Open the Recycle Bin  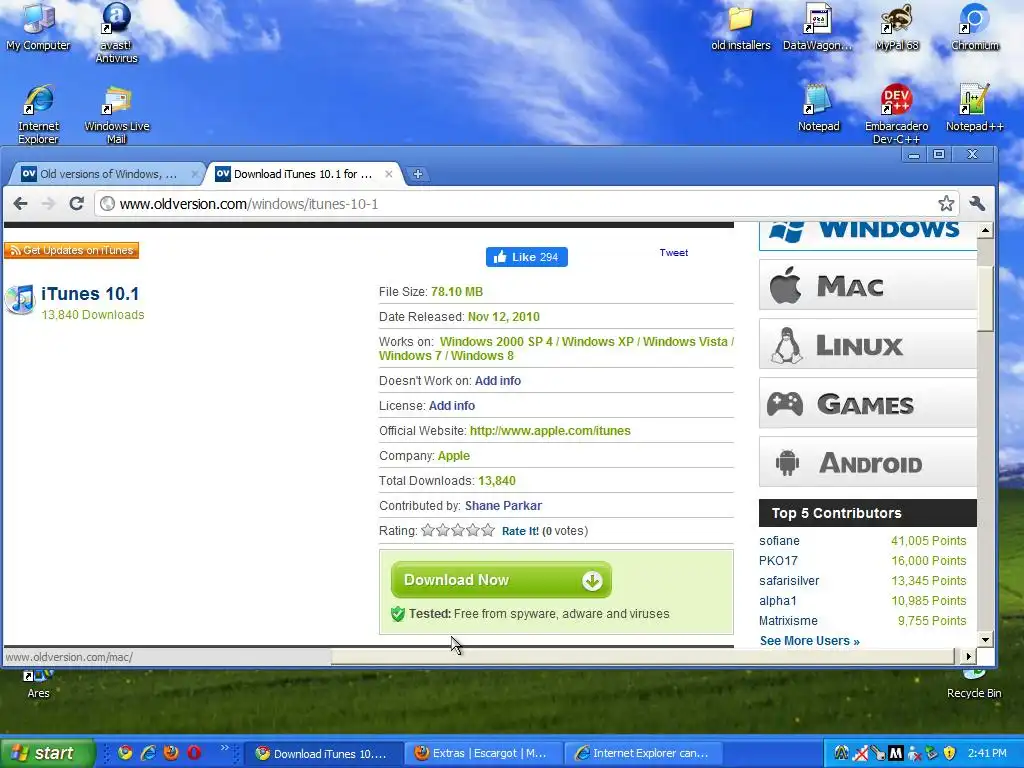click(x=974, y=684)
